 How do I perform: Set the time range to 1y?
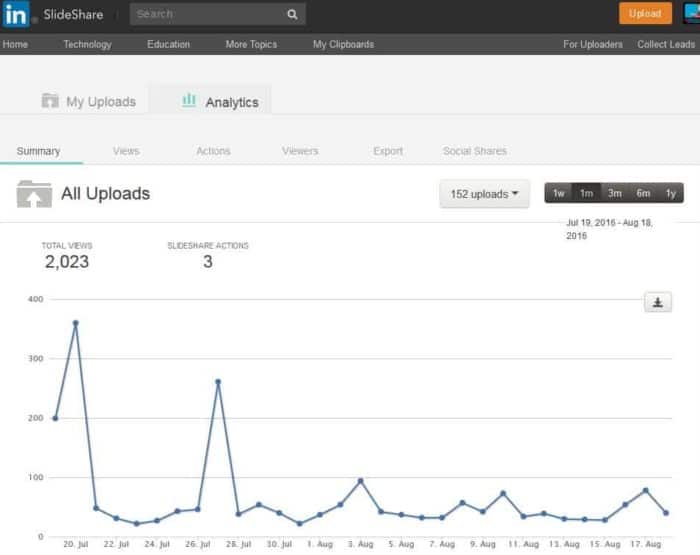coord(671,193)
